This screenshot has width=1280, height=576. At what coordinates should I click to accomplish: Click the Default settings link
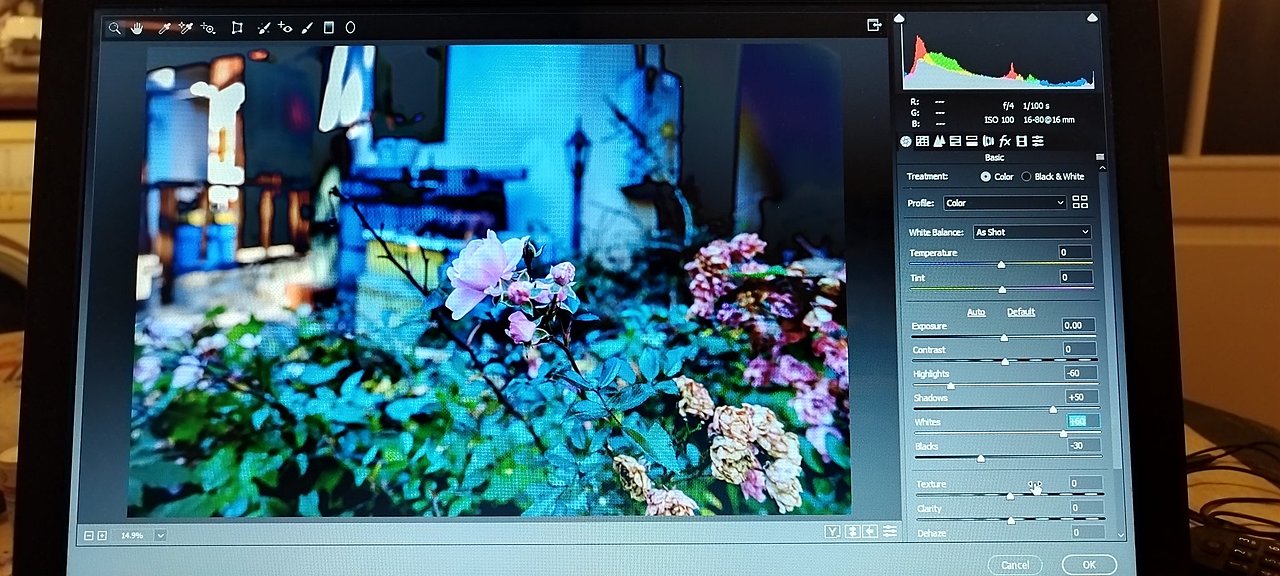coord(1021,312)
